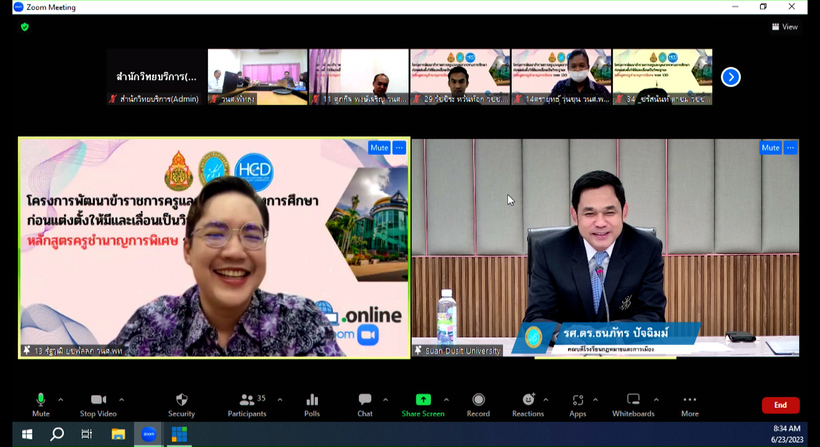Open the Chat panel
This screenshot has height=447, width=820.
click(365, 404)
